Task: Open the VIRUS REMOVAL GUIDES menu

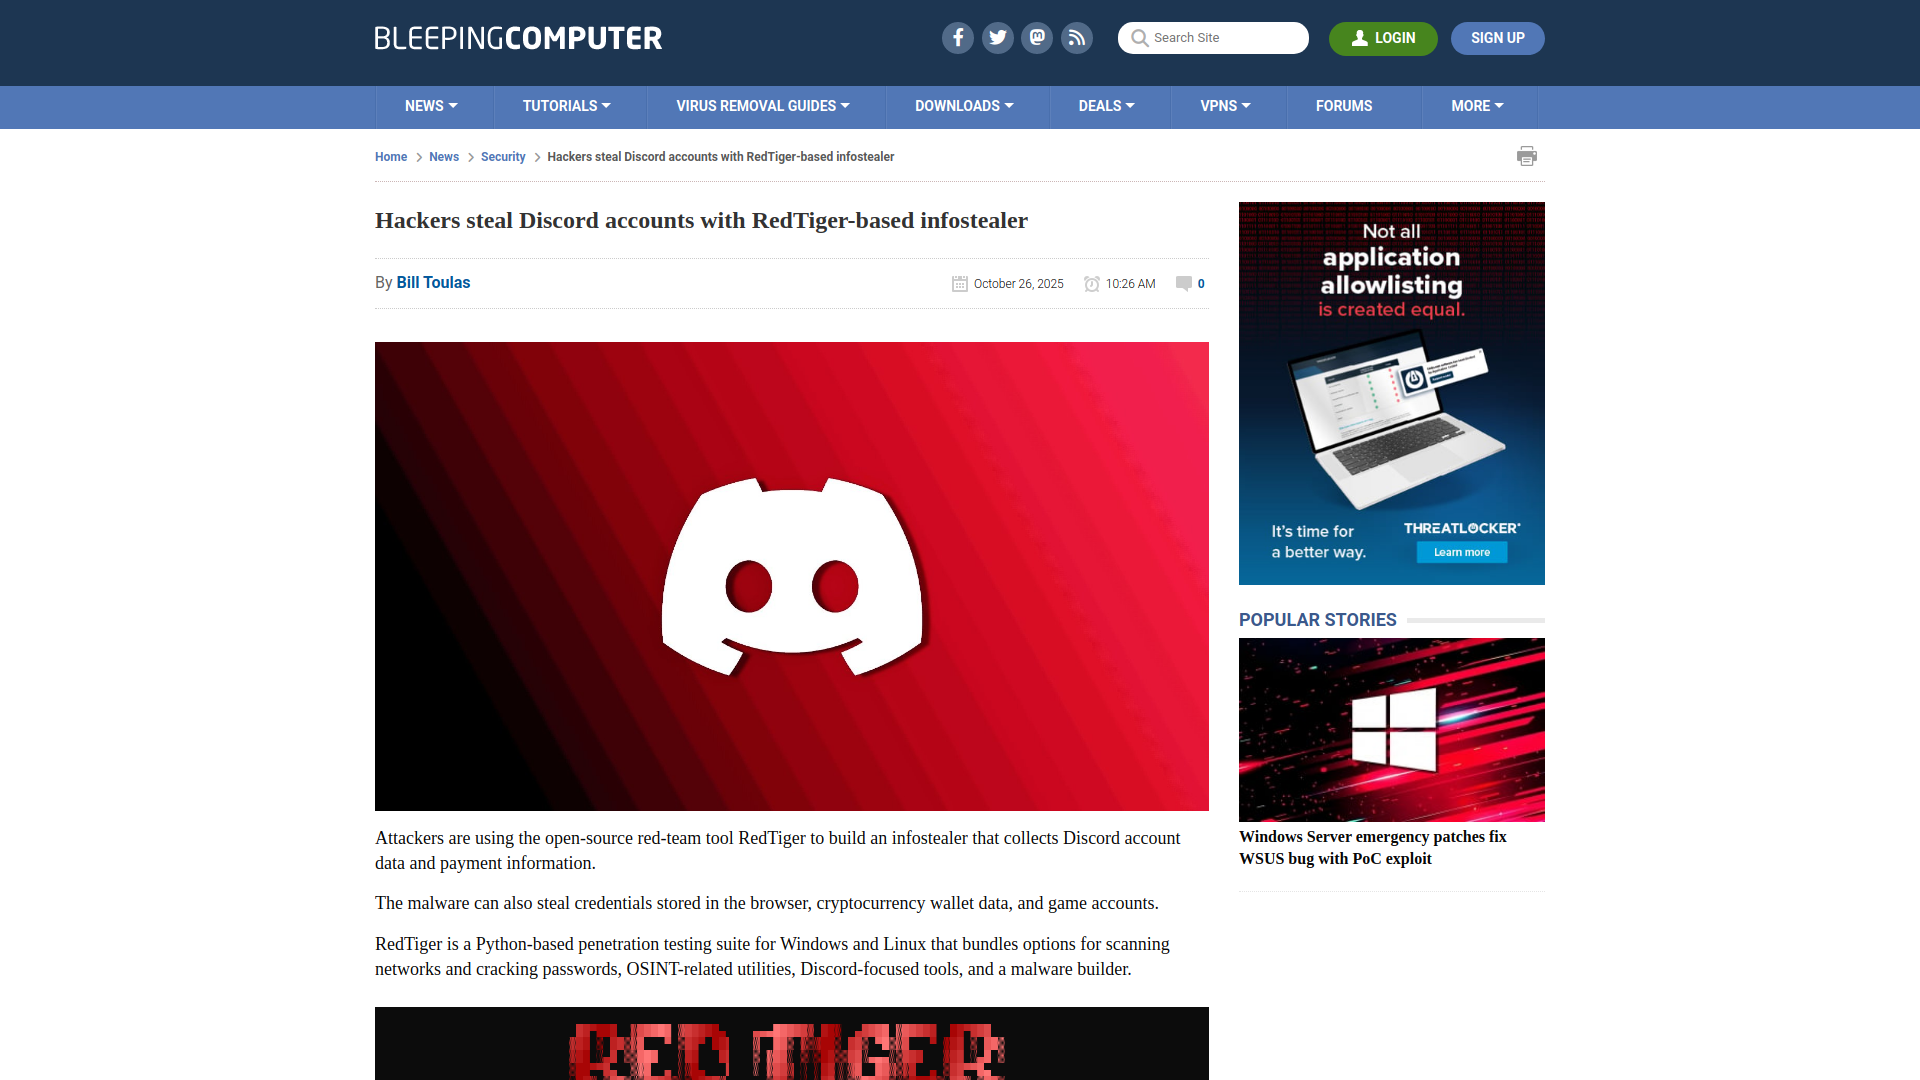Action: pyautogui.click(x=763, y=106)
